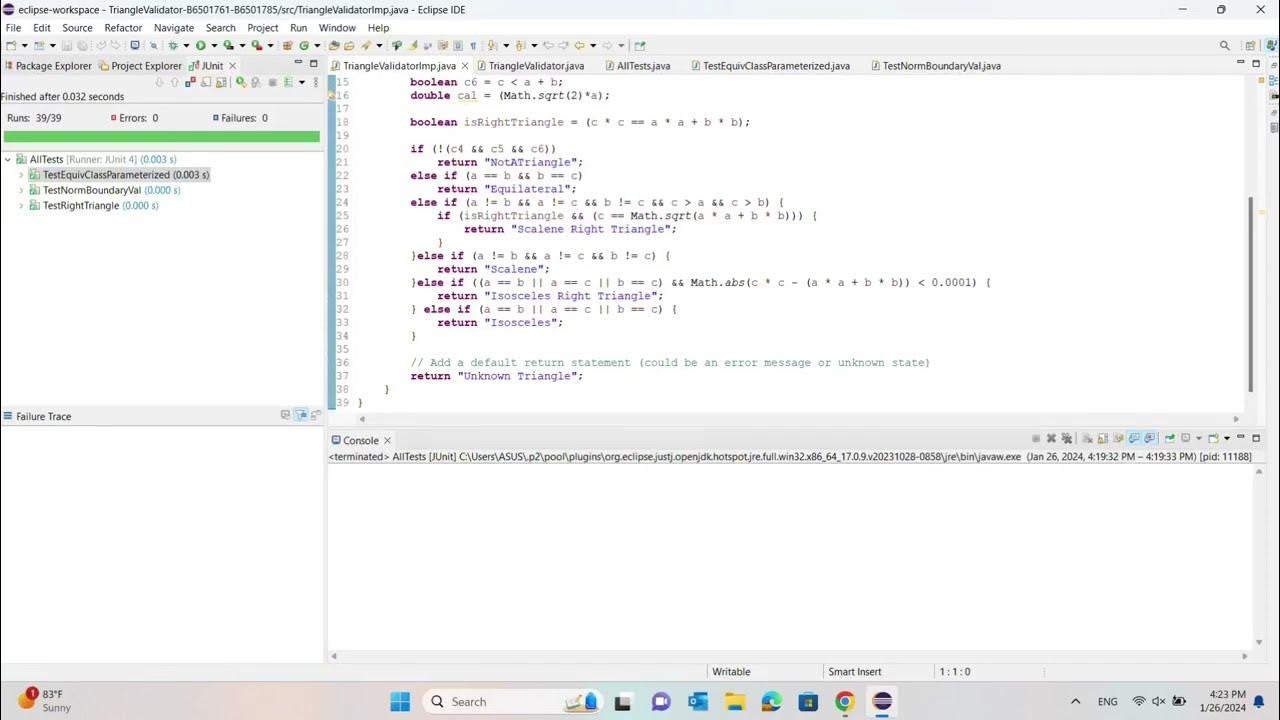The width and height of the screenshot is (1280, 720).
Task: Click Show Failures Only icon in JUnit view
Action: pos(190,82)
